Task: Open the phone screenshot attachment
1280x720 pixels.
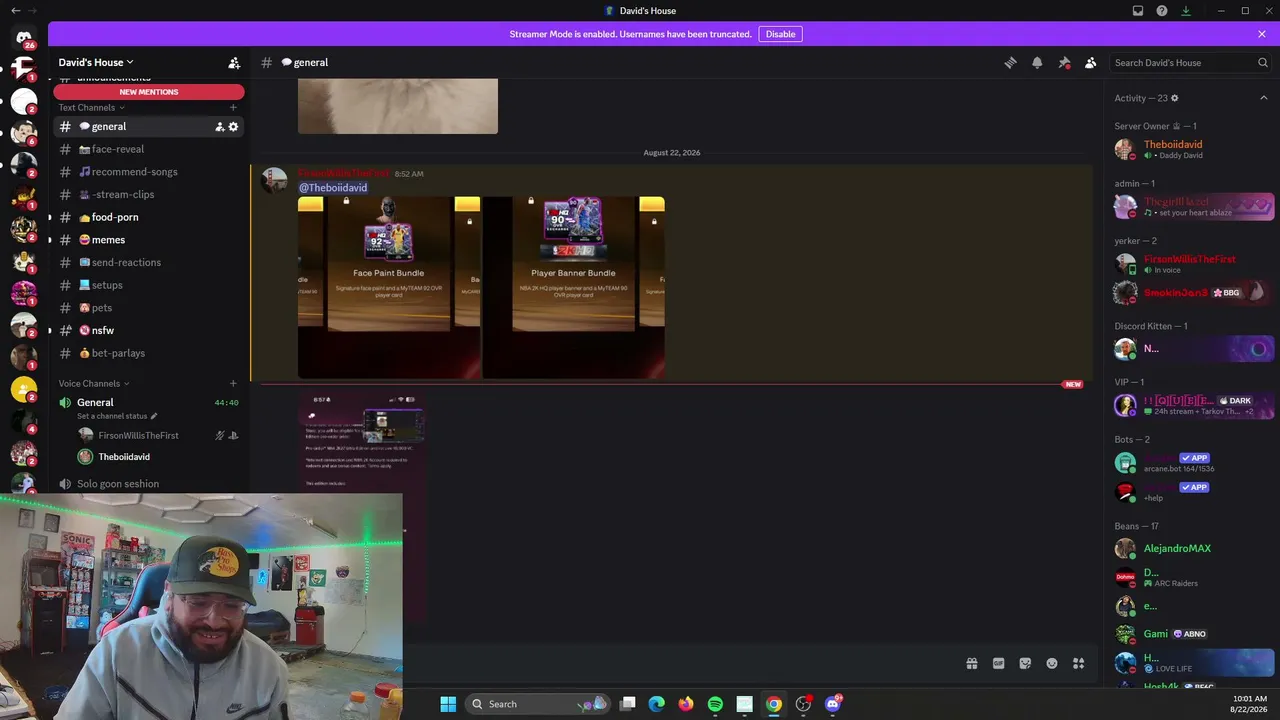Action: pyautogui.click(x=363, y=505)
